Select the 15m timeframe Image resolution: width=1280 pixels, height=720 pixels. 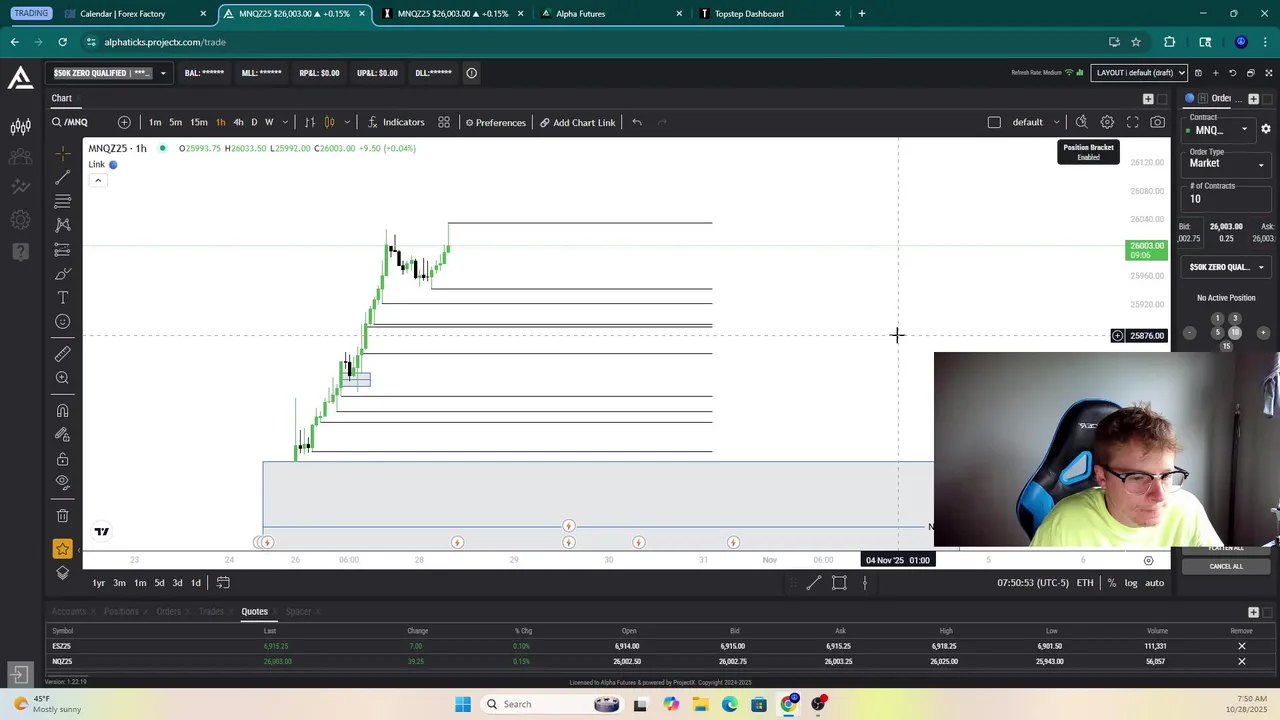[199, 122]
